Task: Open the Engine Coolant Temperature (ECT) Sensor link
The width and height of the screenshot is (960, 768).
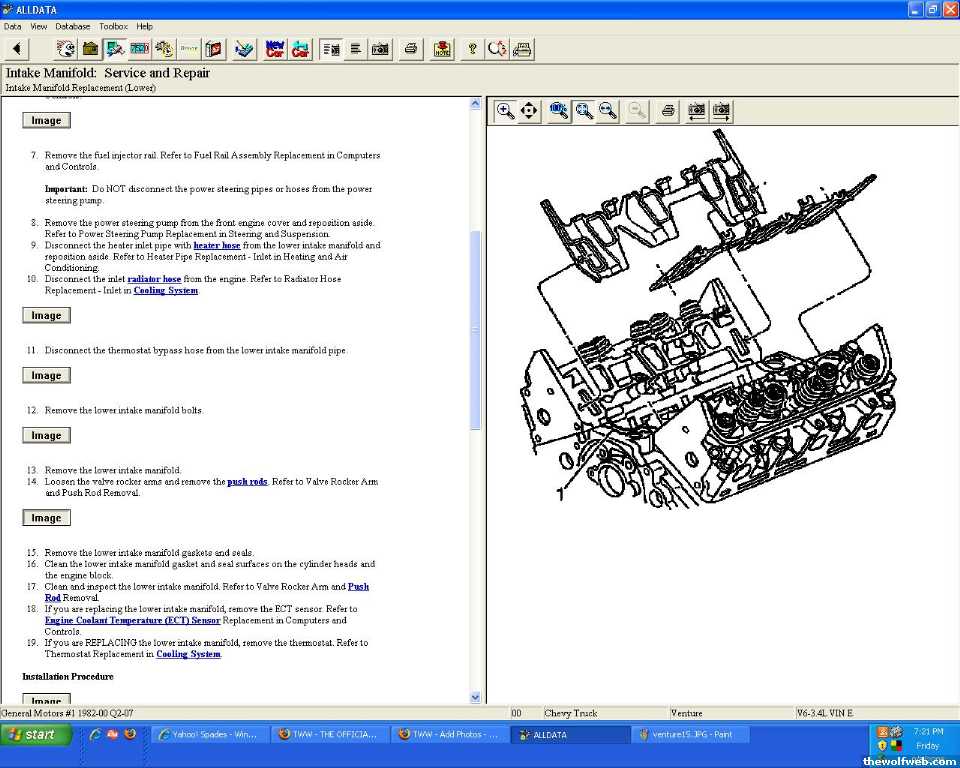Action: pos(132,620)
